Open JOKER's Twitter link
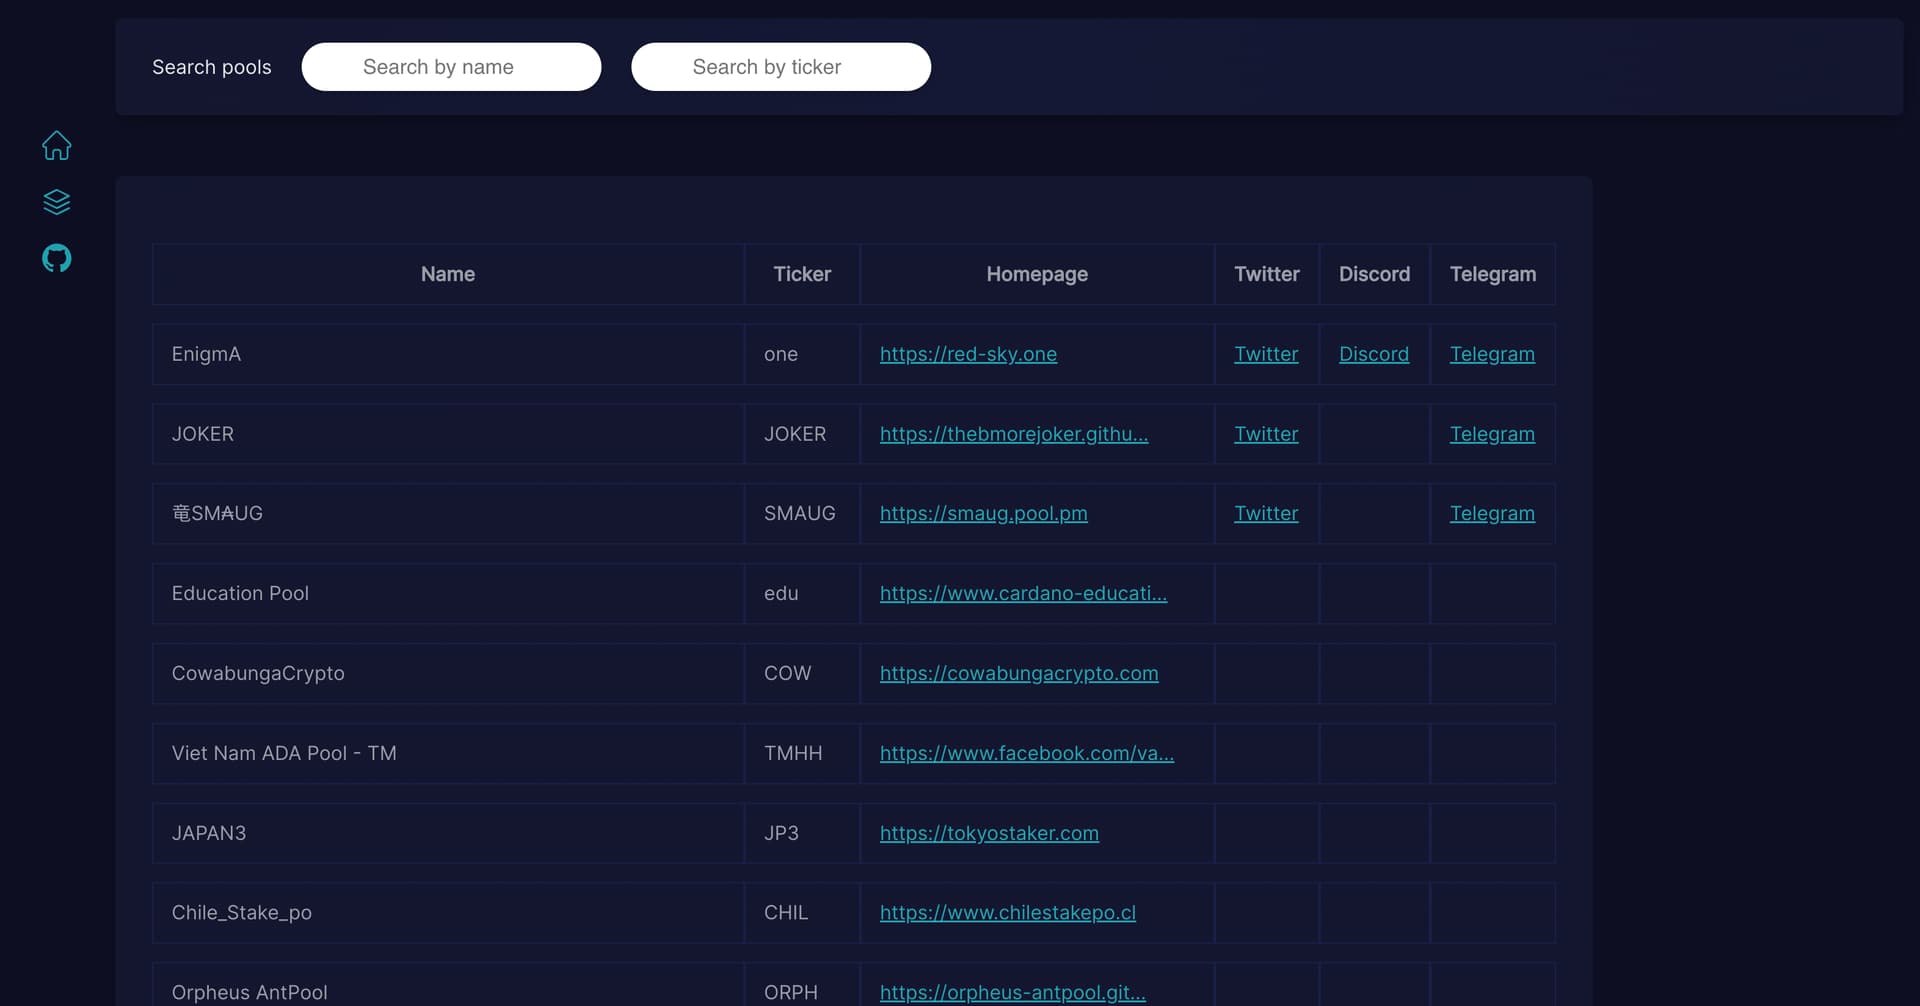This screenshot has height=1006, width=1920. 1265,434
